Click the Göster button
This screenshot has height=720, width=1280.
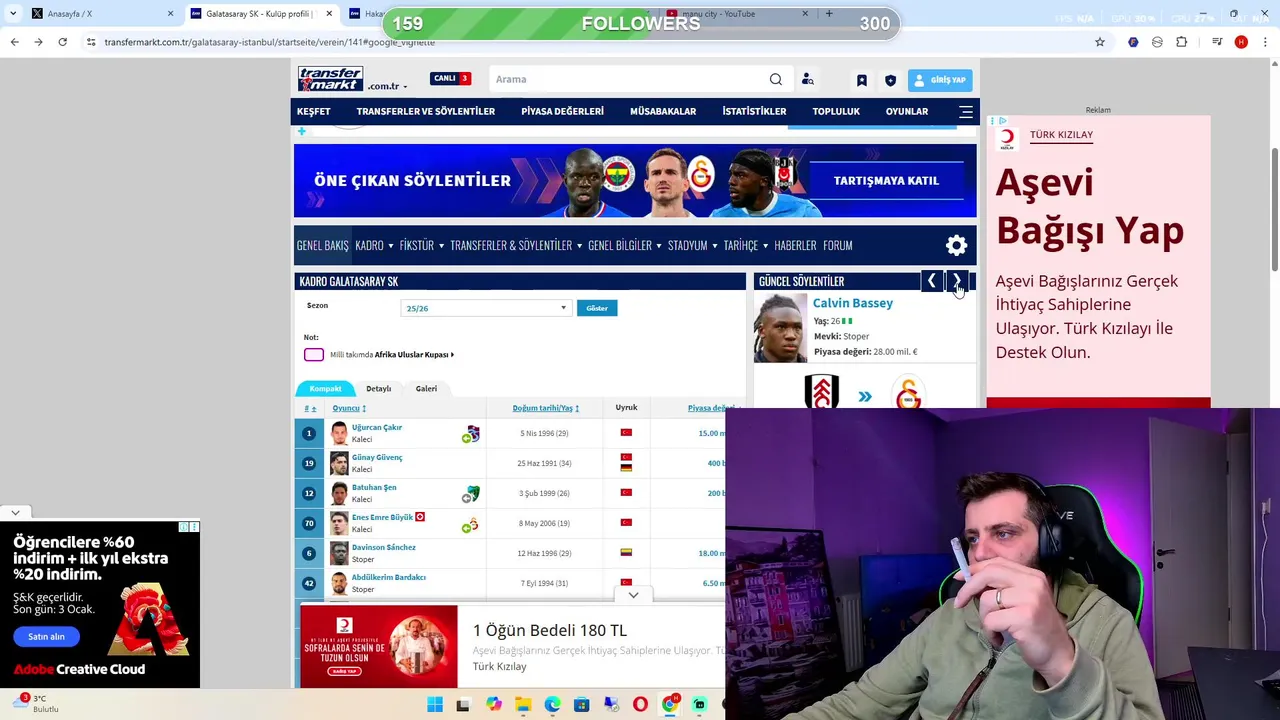(597, 308)
